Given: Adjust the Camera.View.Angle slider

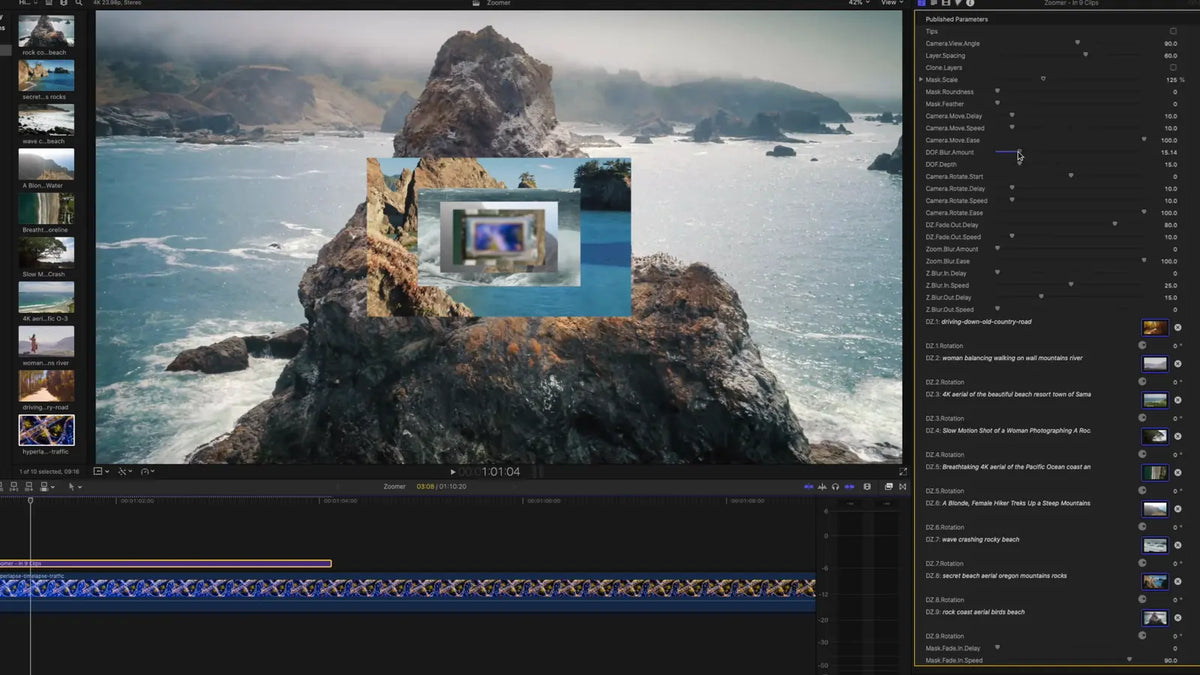Looking at the screenshot, I should coord(1077,43).
